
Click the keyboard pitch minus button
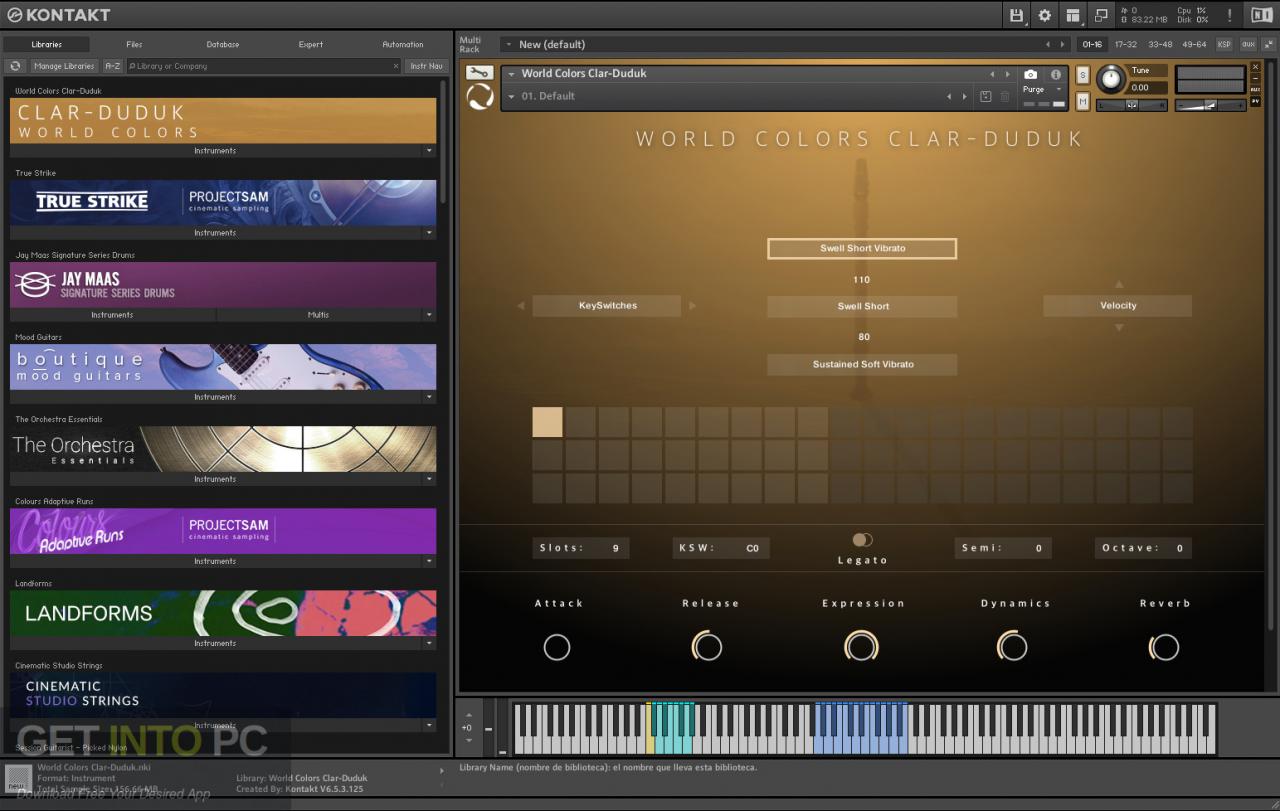tap(488, 728)
